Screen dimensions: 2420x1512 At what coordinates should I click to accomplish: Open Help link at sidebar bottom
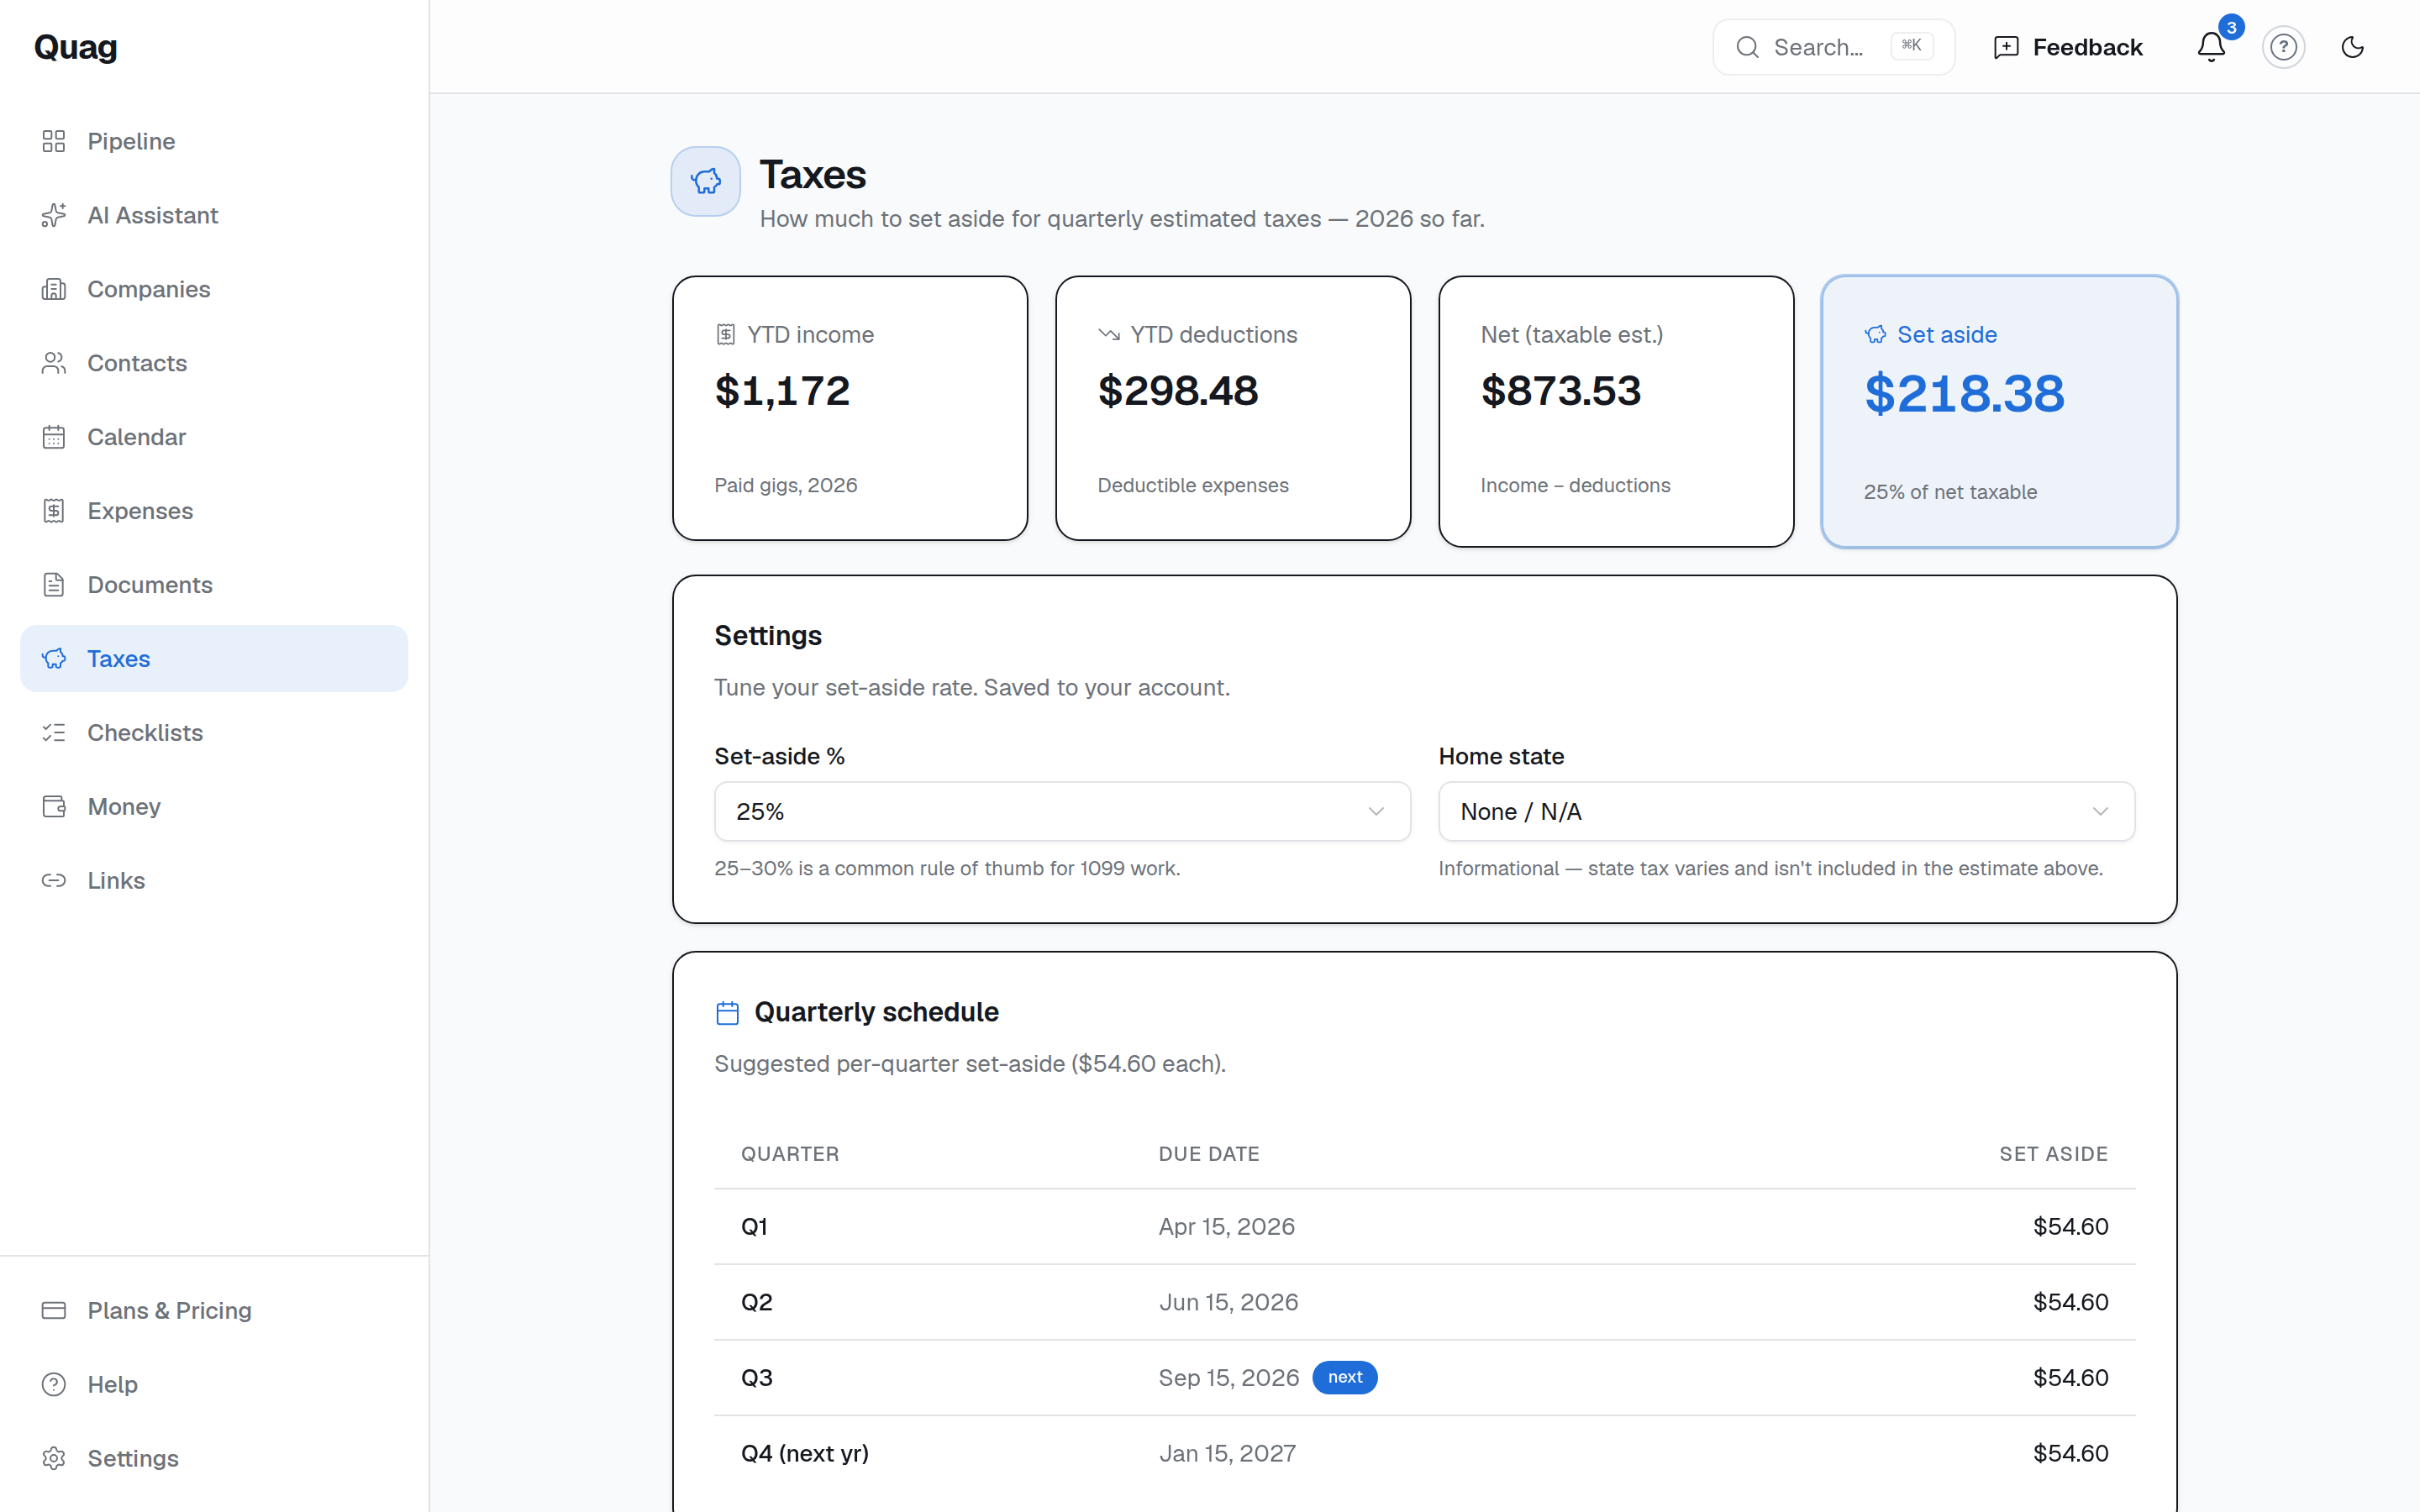214,1385
